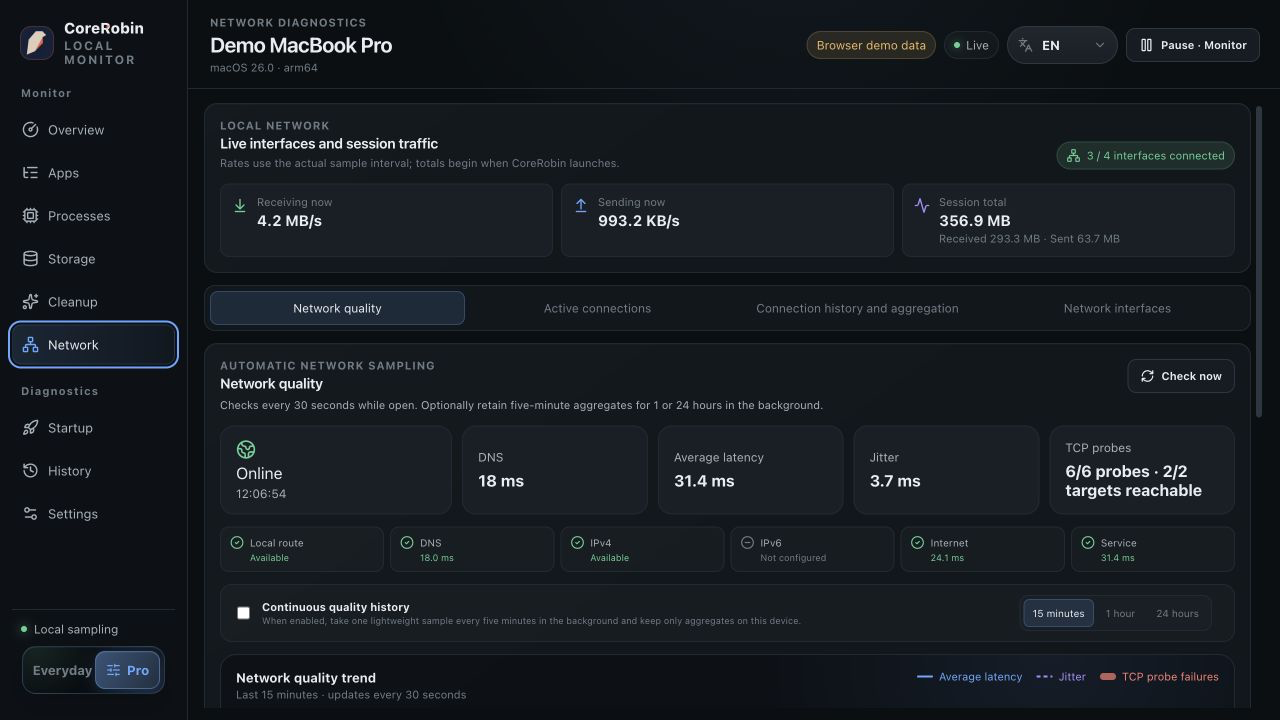Switch to Network interfaces tab
This screenshot has width=1280, height=720.
click(1117, 308)
